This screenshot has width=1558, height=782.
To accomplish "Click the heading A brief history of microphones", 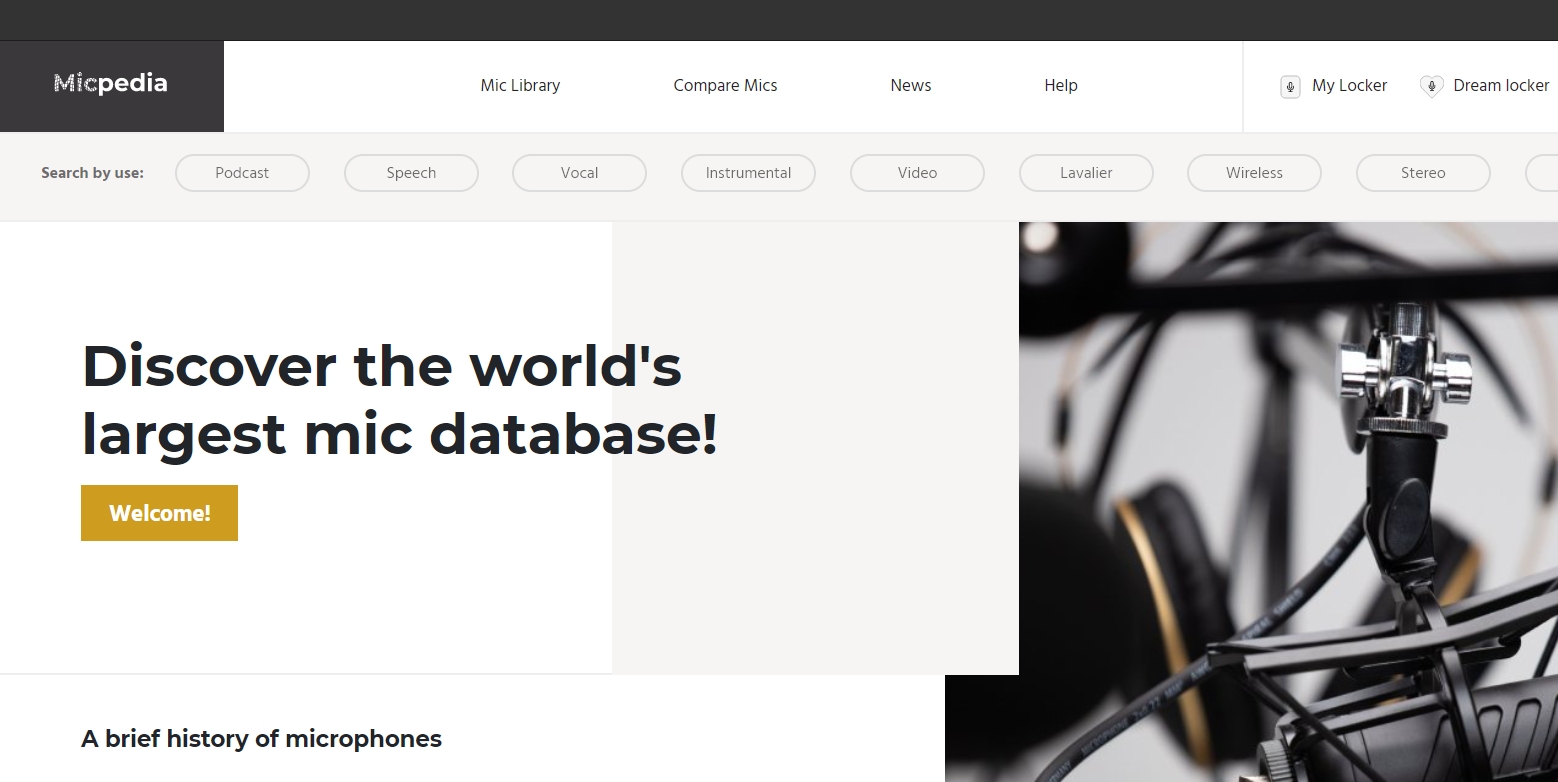I will [x=261, y=738].
